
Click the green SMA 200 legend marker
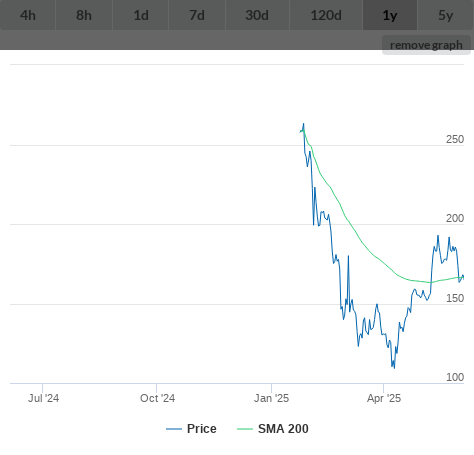245,429
